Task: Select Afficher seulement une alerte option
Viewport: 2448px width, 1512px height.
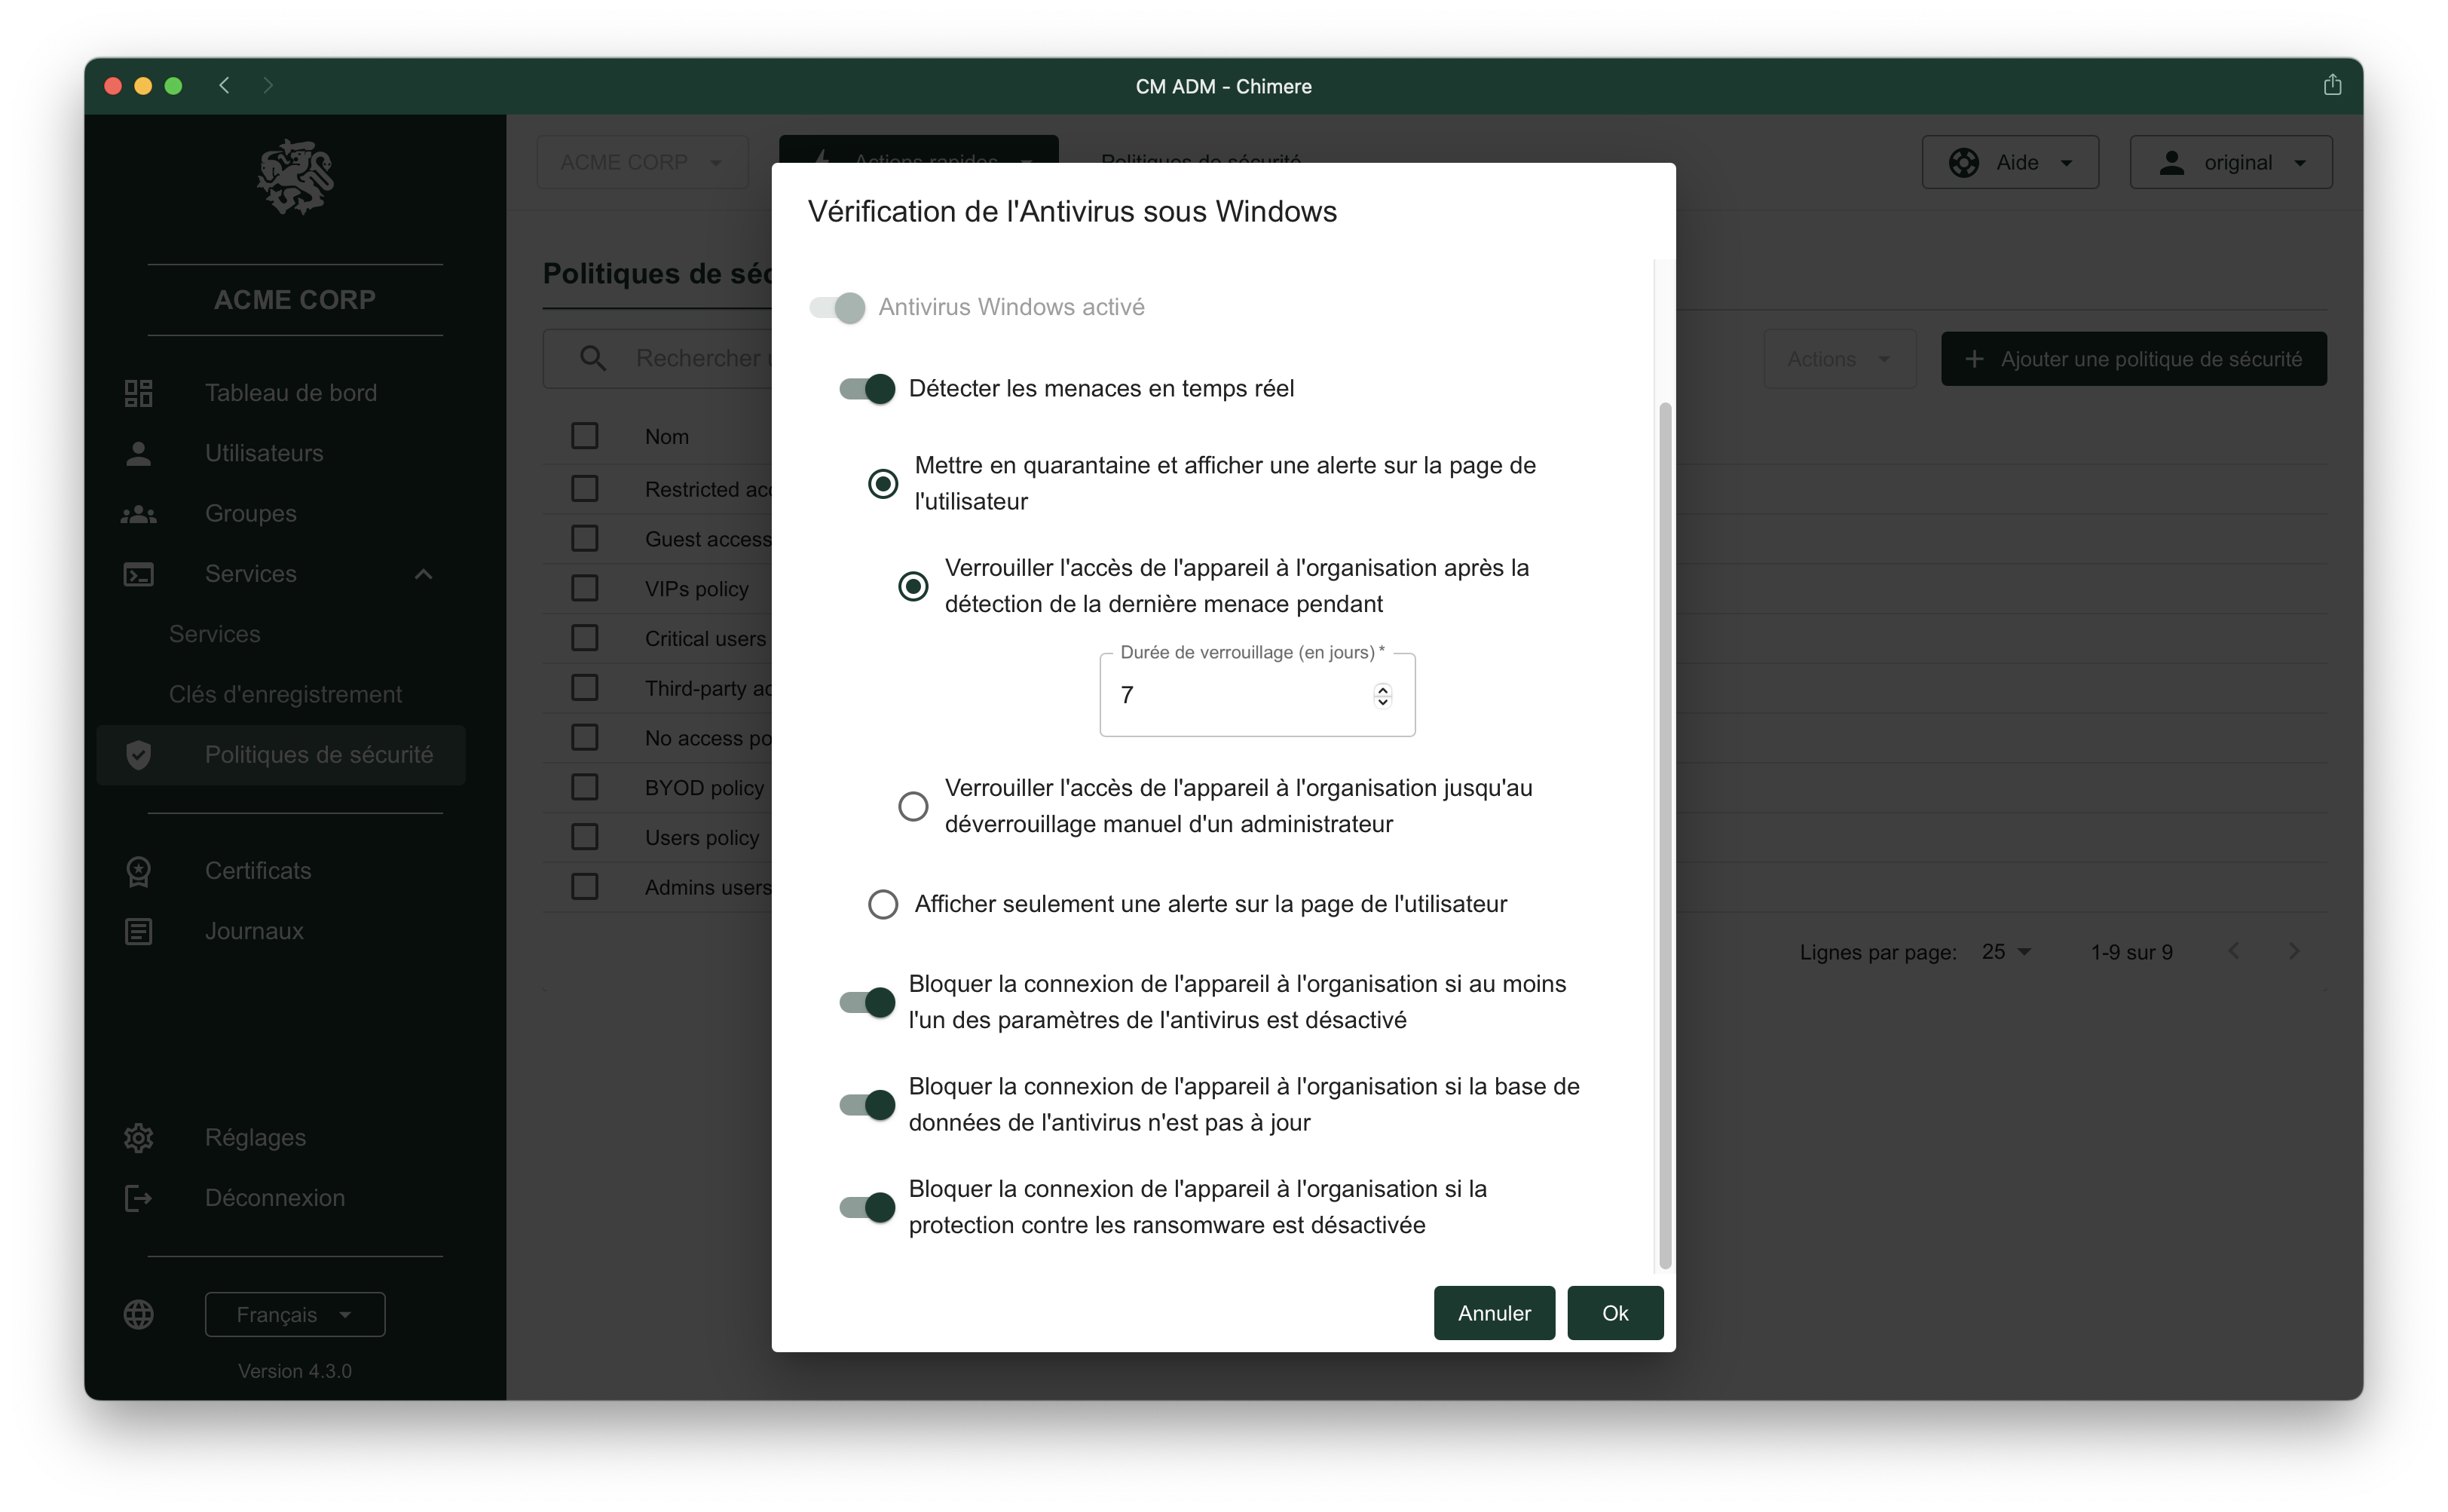Action: (883, 904)
